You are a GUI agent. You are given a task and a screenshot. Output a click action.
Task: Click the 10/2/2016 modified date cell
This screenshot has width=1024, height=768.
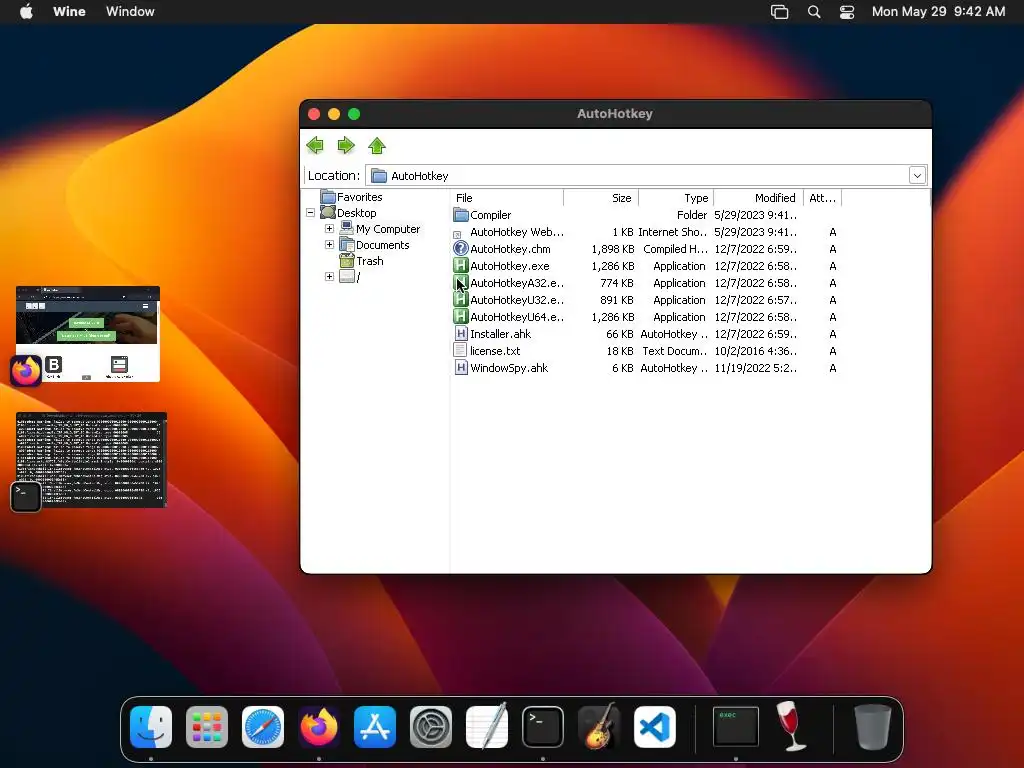(756, 351)
